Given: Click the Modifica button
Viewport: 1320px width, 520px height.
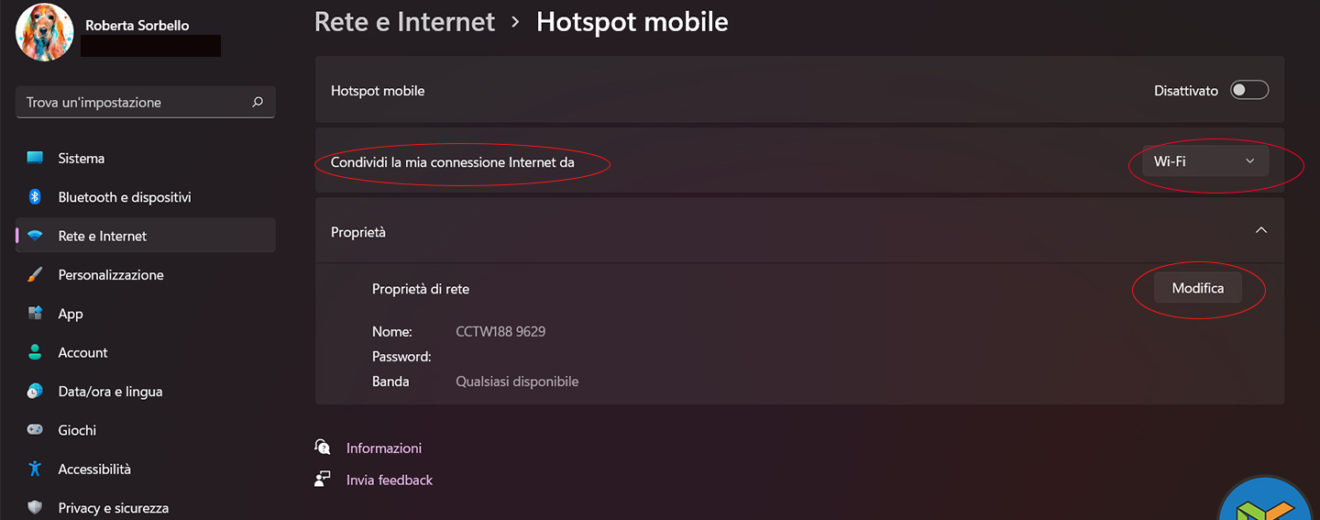Looking at the screenshot, I should pyautogui.click(x=1197, y=288).
